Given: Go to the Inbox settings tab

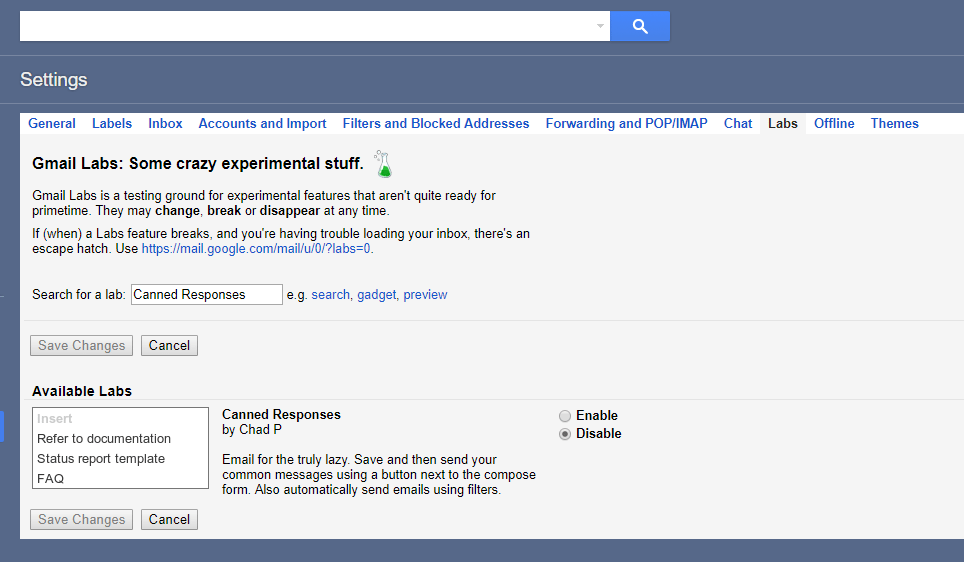Looking at the screenshot, I should 165,124.
